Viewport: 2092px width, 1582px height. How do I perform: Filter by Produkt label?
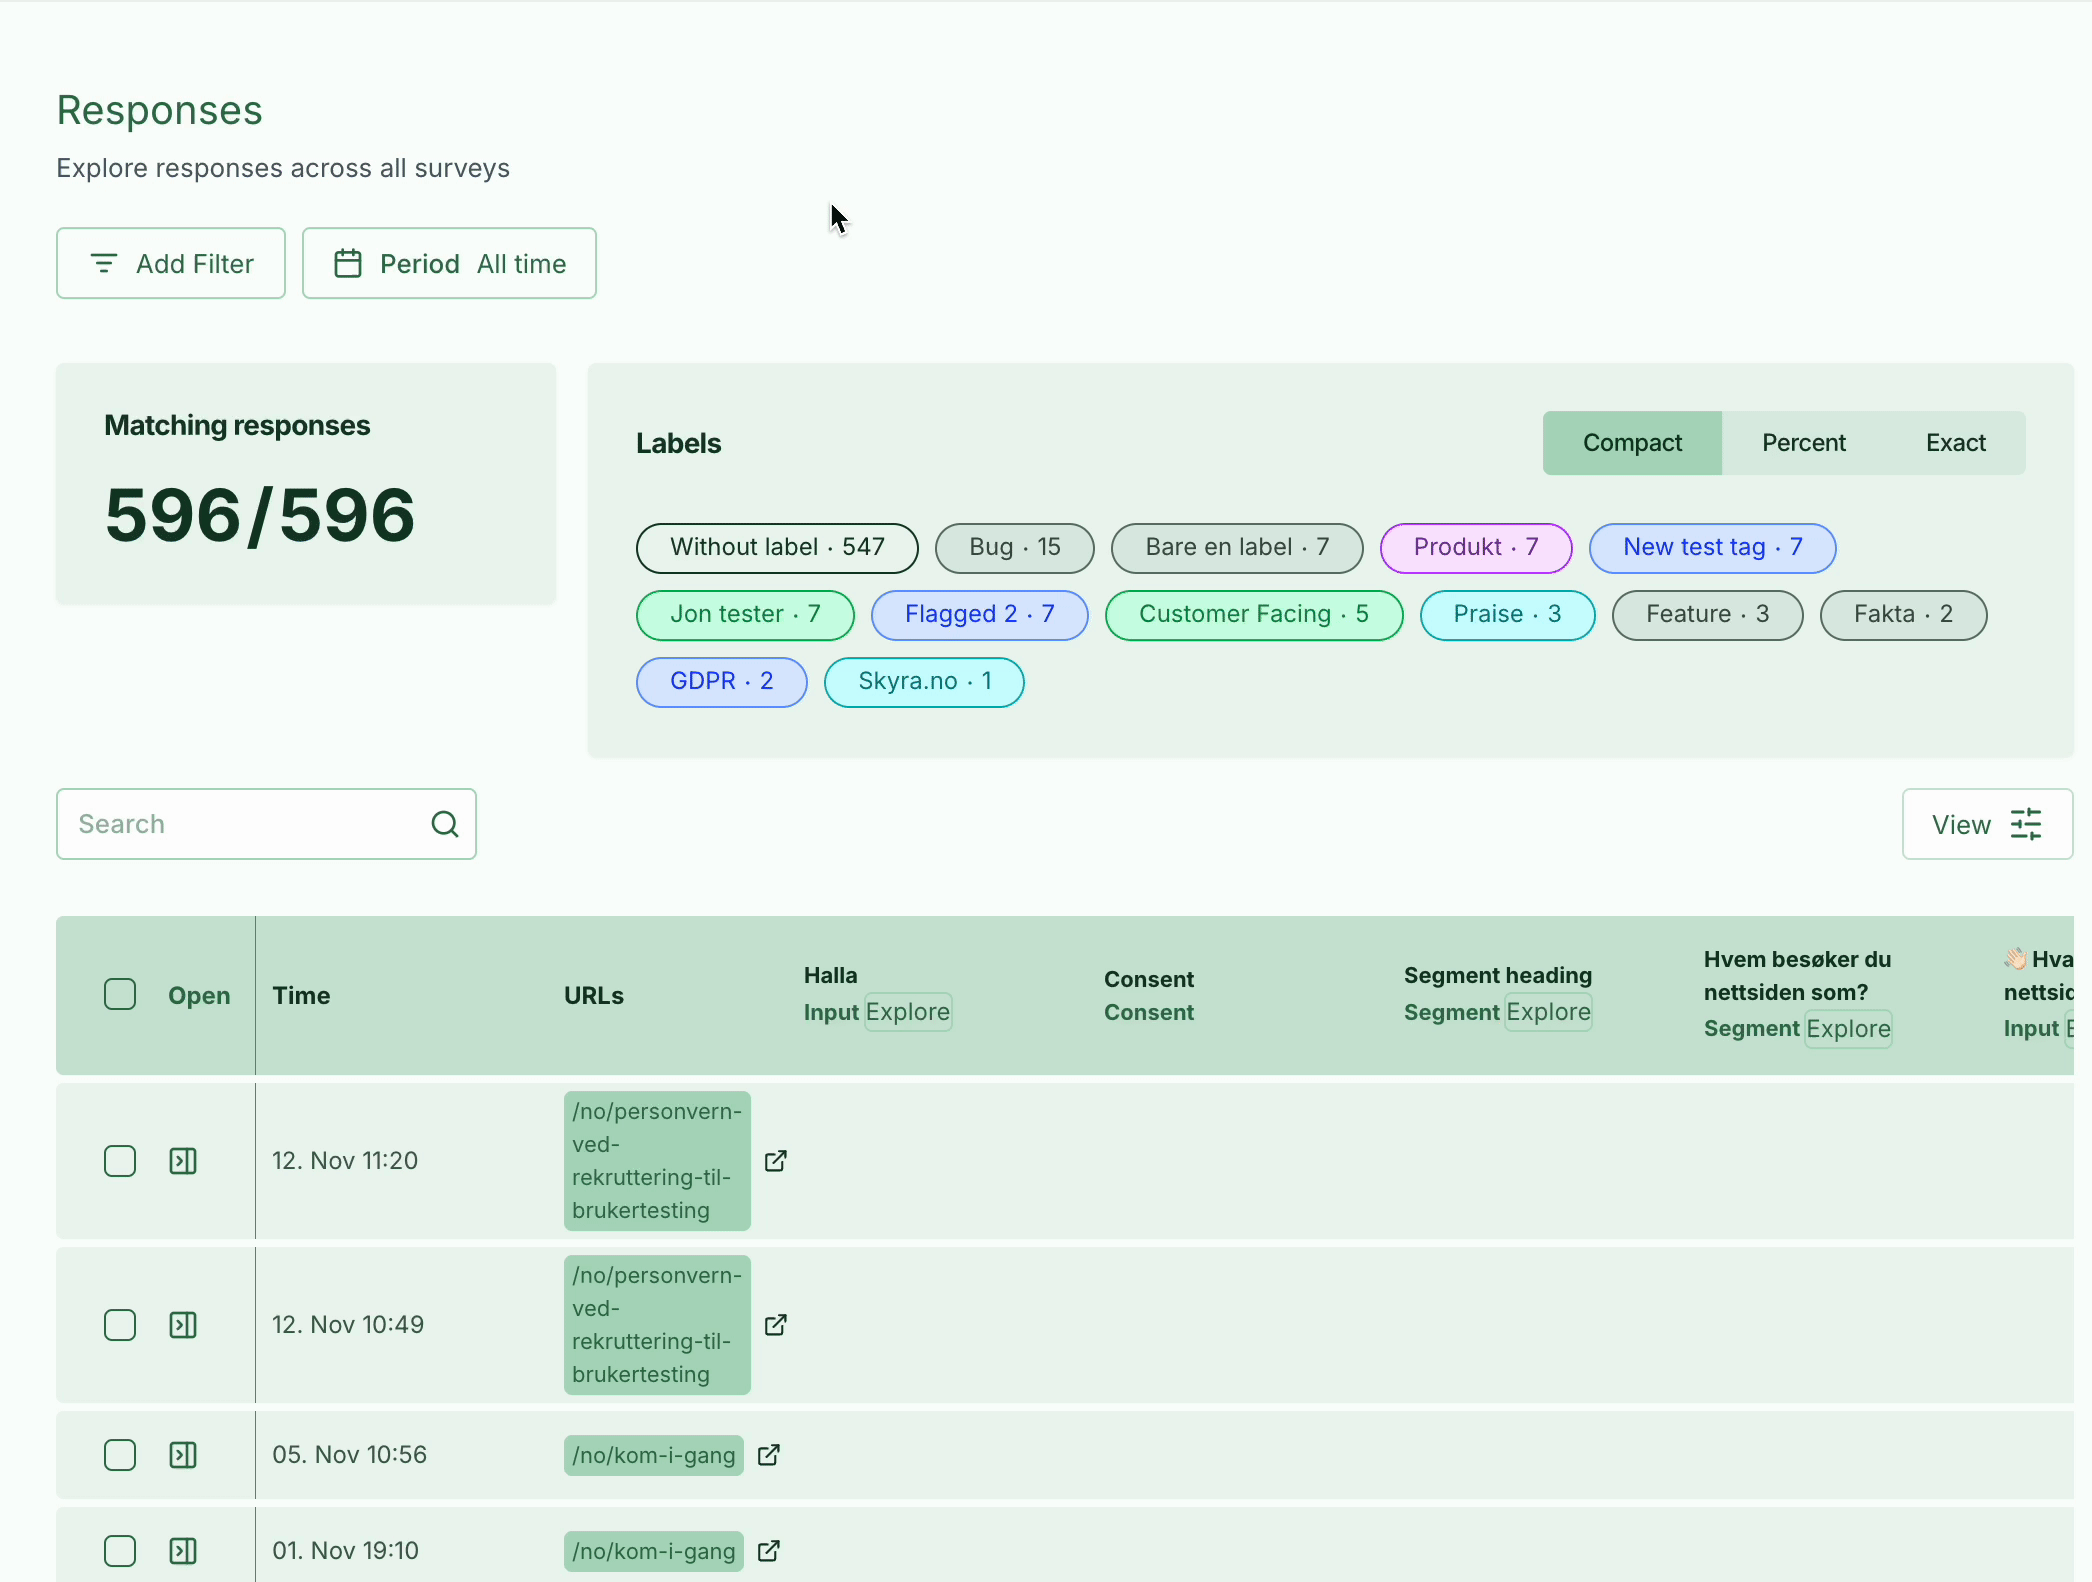(1476, 548)
